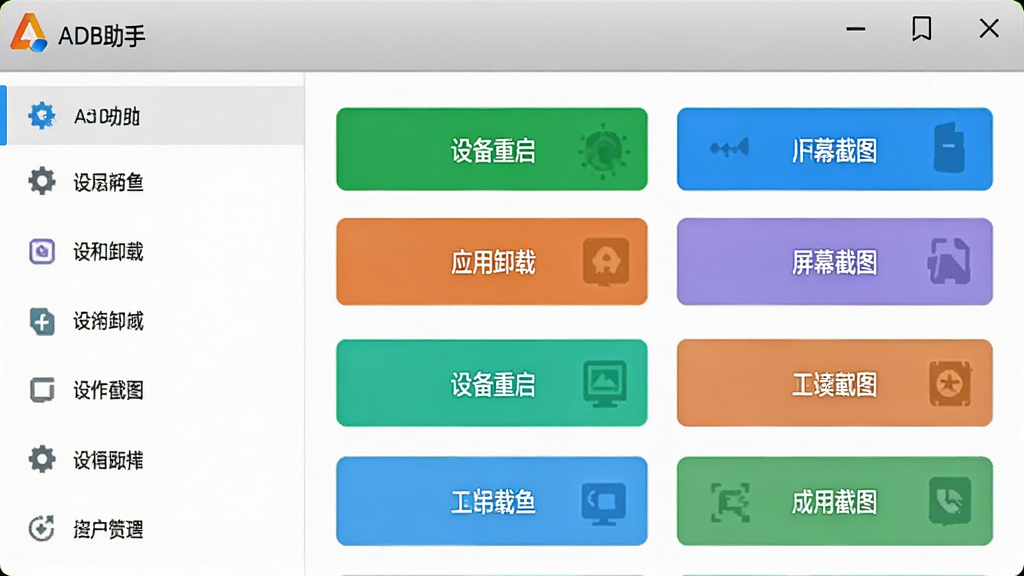
Task: Click the ADB助手 app logo
Action: (29, 33)
